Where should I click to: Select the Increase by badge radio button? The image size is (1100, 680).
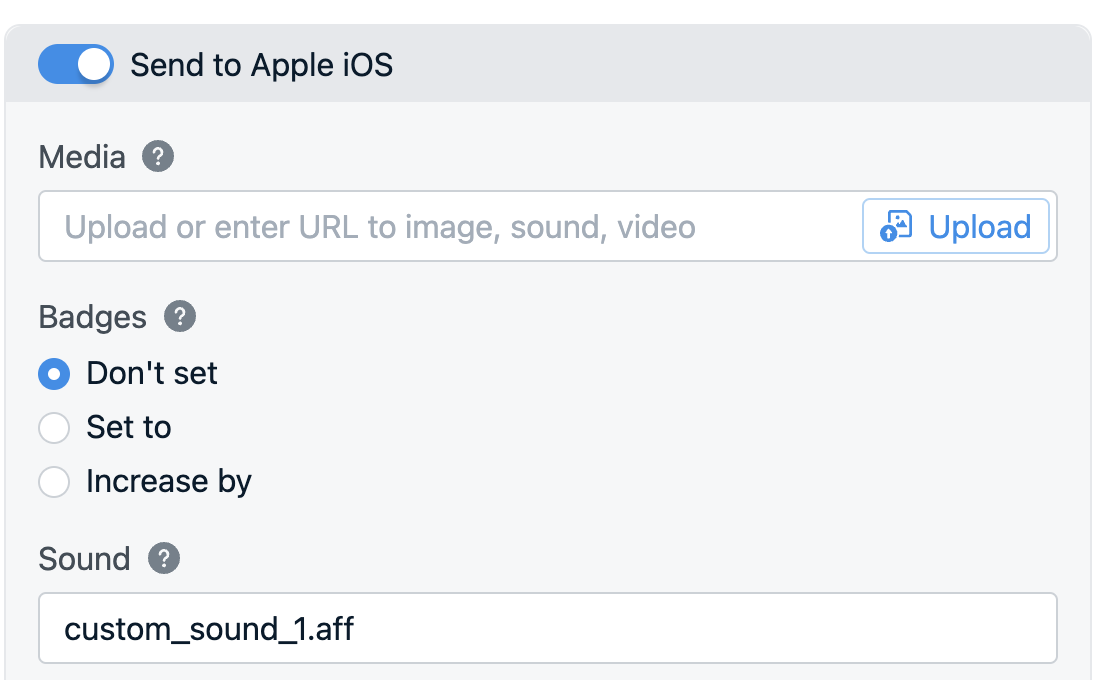pyautogui.click(x=54, y=482)
